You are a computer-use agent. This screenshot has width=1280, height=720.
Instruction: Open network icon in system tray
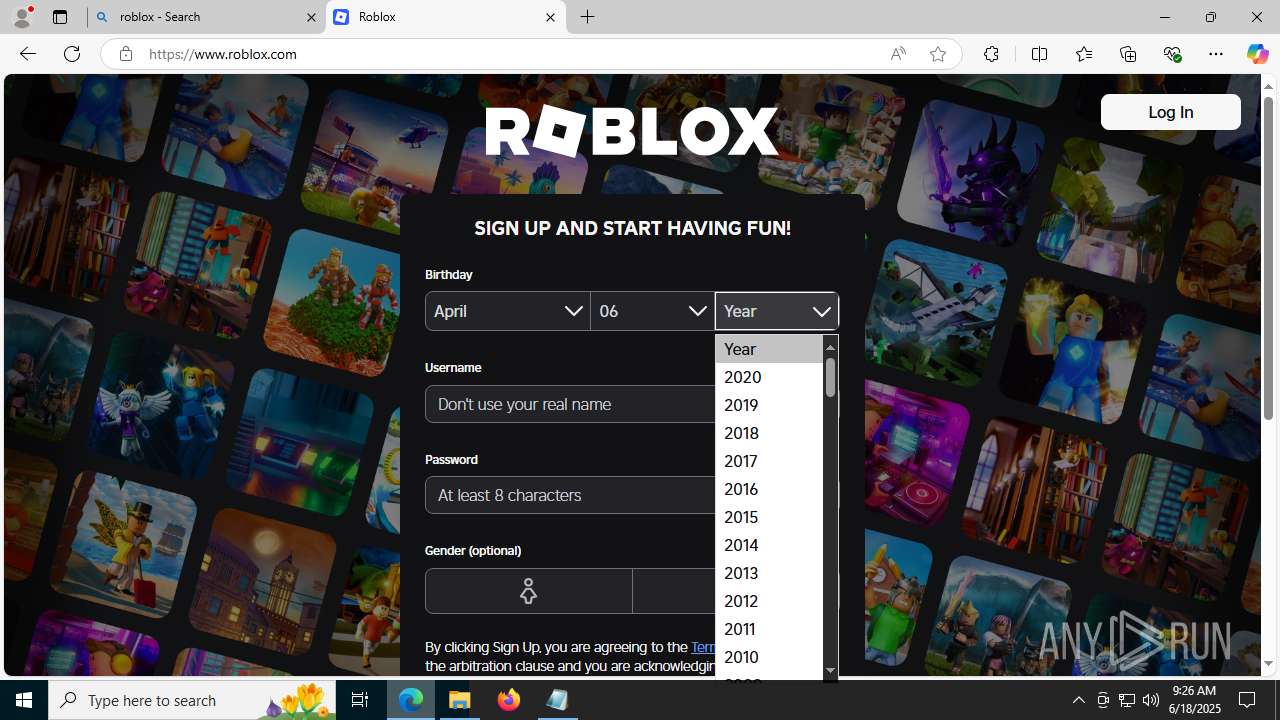click(1127, 700)
